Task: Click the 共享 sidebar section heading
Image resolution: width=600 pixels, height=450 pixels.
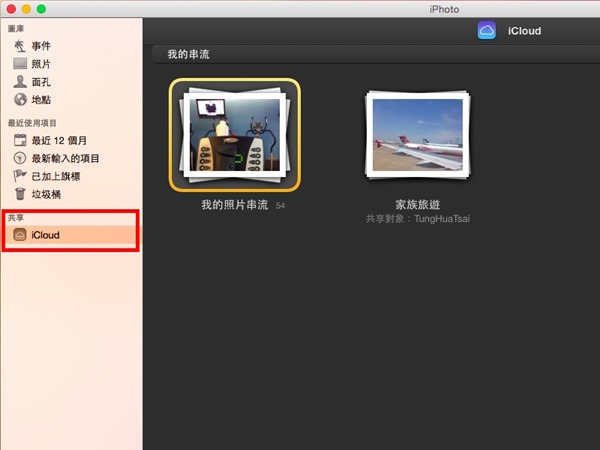Action: [x=16, y=218]
